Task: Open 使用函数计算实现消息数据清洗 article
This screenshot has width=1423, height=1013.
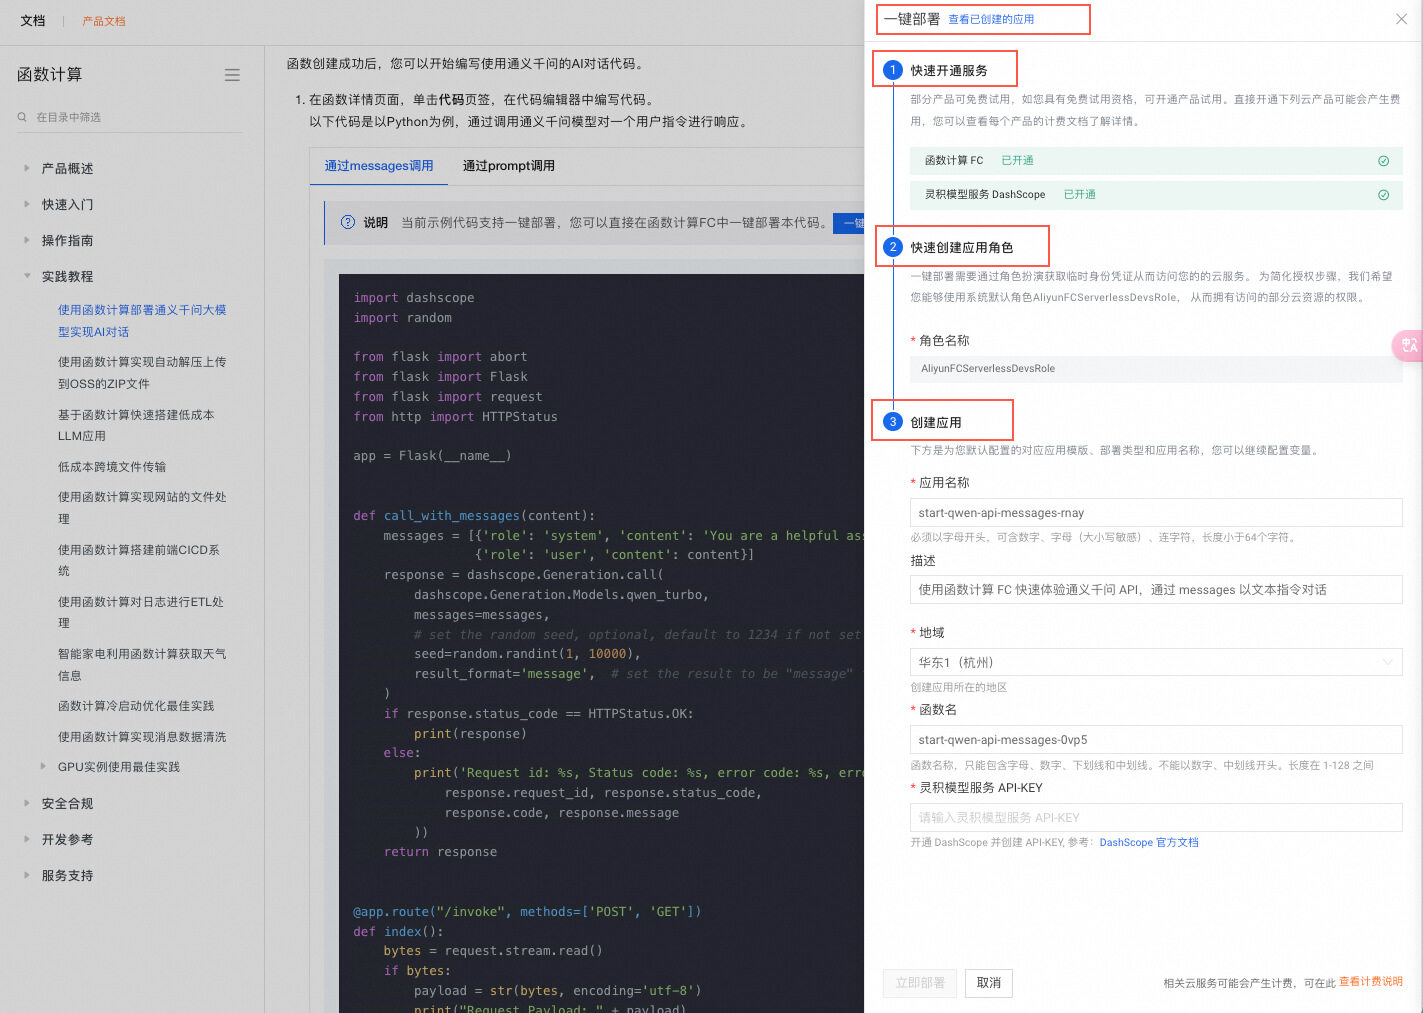Action: pos(142,737)
